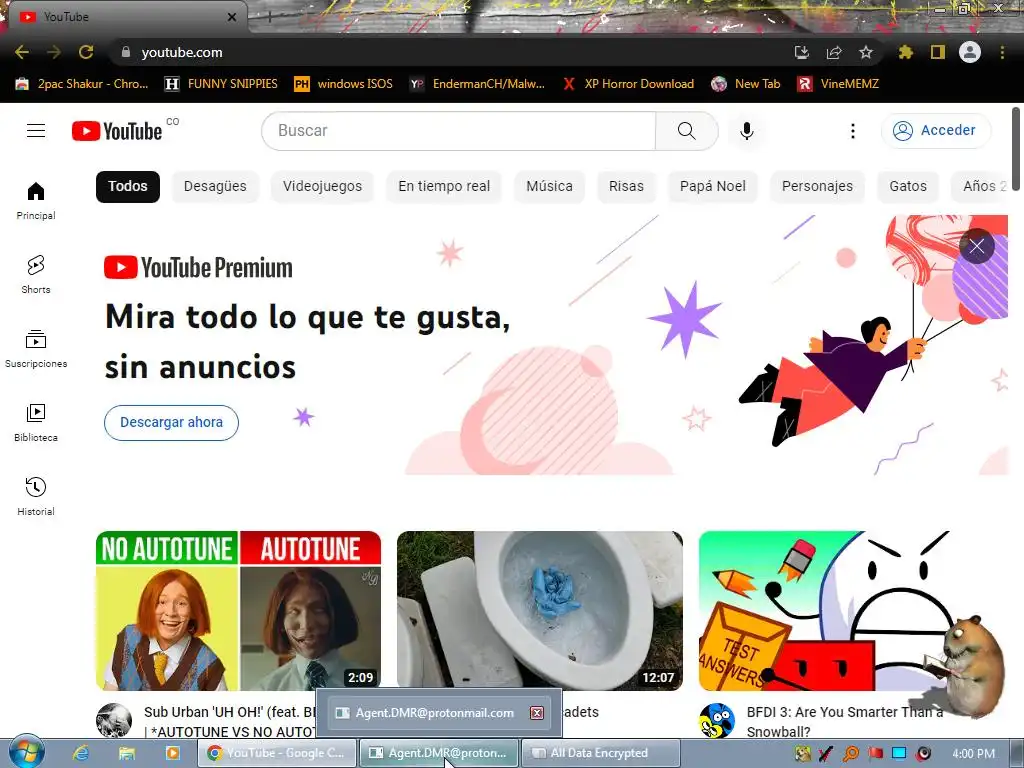The image size is (1024, 768).
Task: Click the red flag tray icon
Action: 875,754
